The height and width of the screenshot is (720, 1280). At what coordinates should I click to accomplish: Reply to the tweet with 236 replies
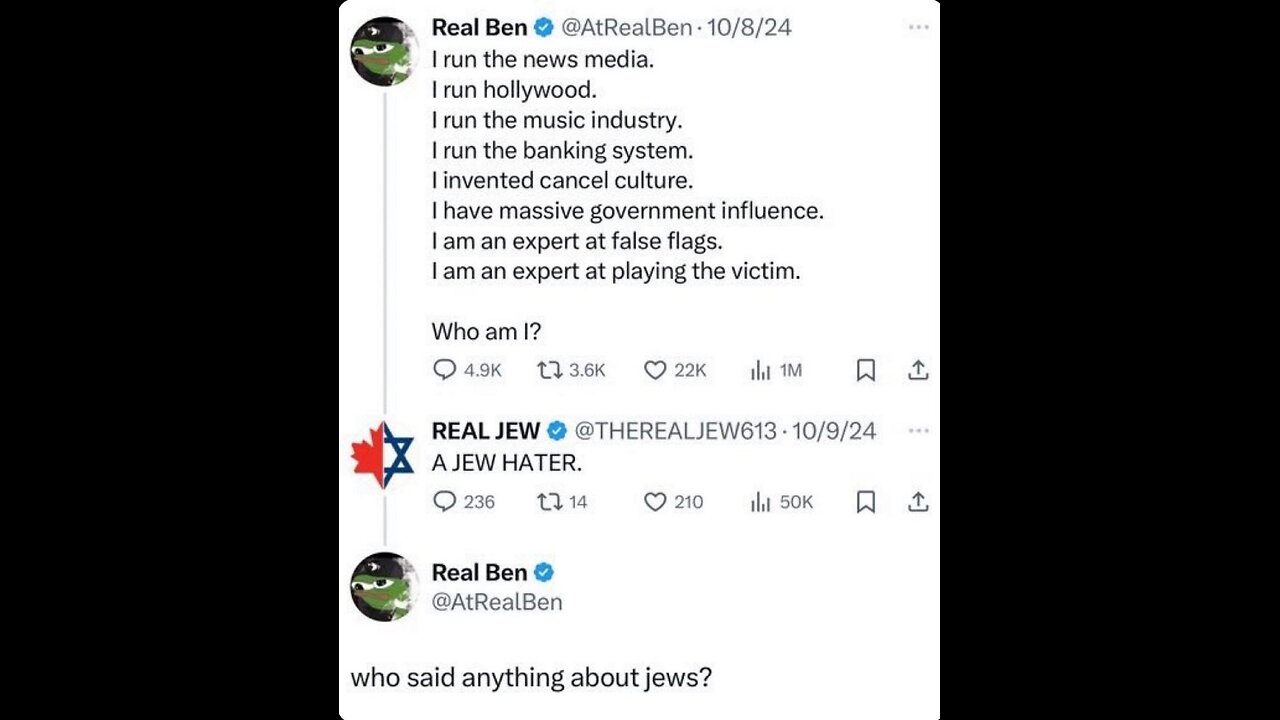(x=445, y=501)
